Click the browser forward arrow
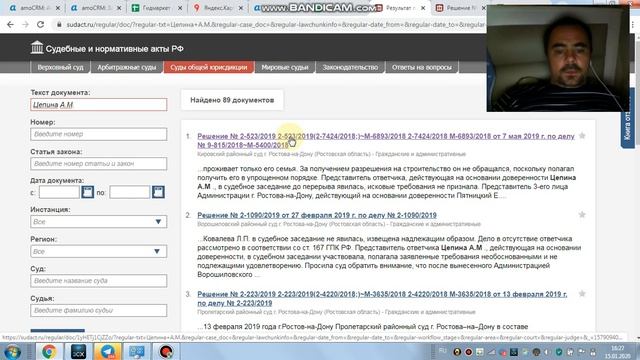This screenshot has height=360, width=640. pyautogui.click(x=25, y=24)
